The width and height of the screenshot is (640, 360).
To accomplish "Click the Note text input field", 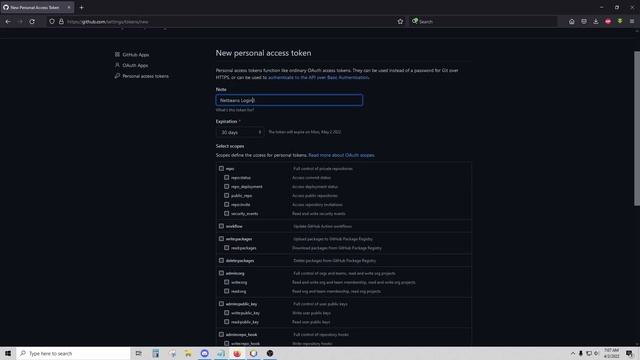I will 289,100.
